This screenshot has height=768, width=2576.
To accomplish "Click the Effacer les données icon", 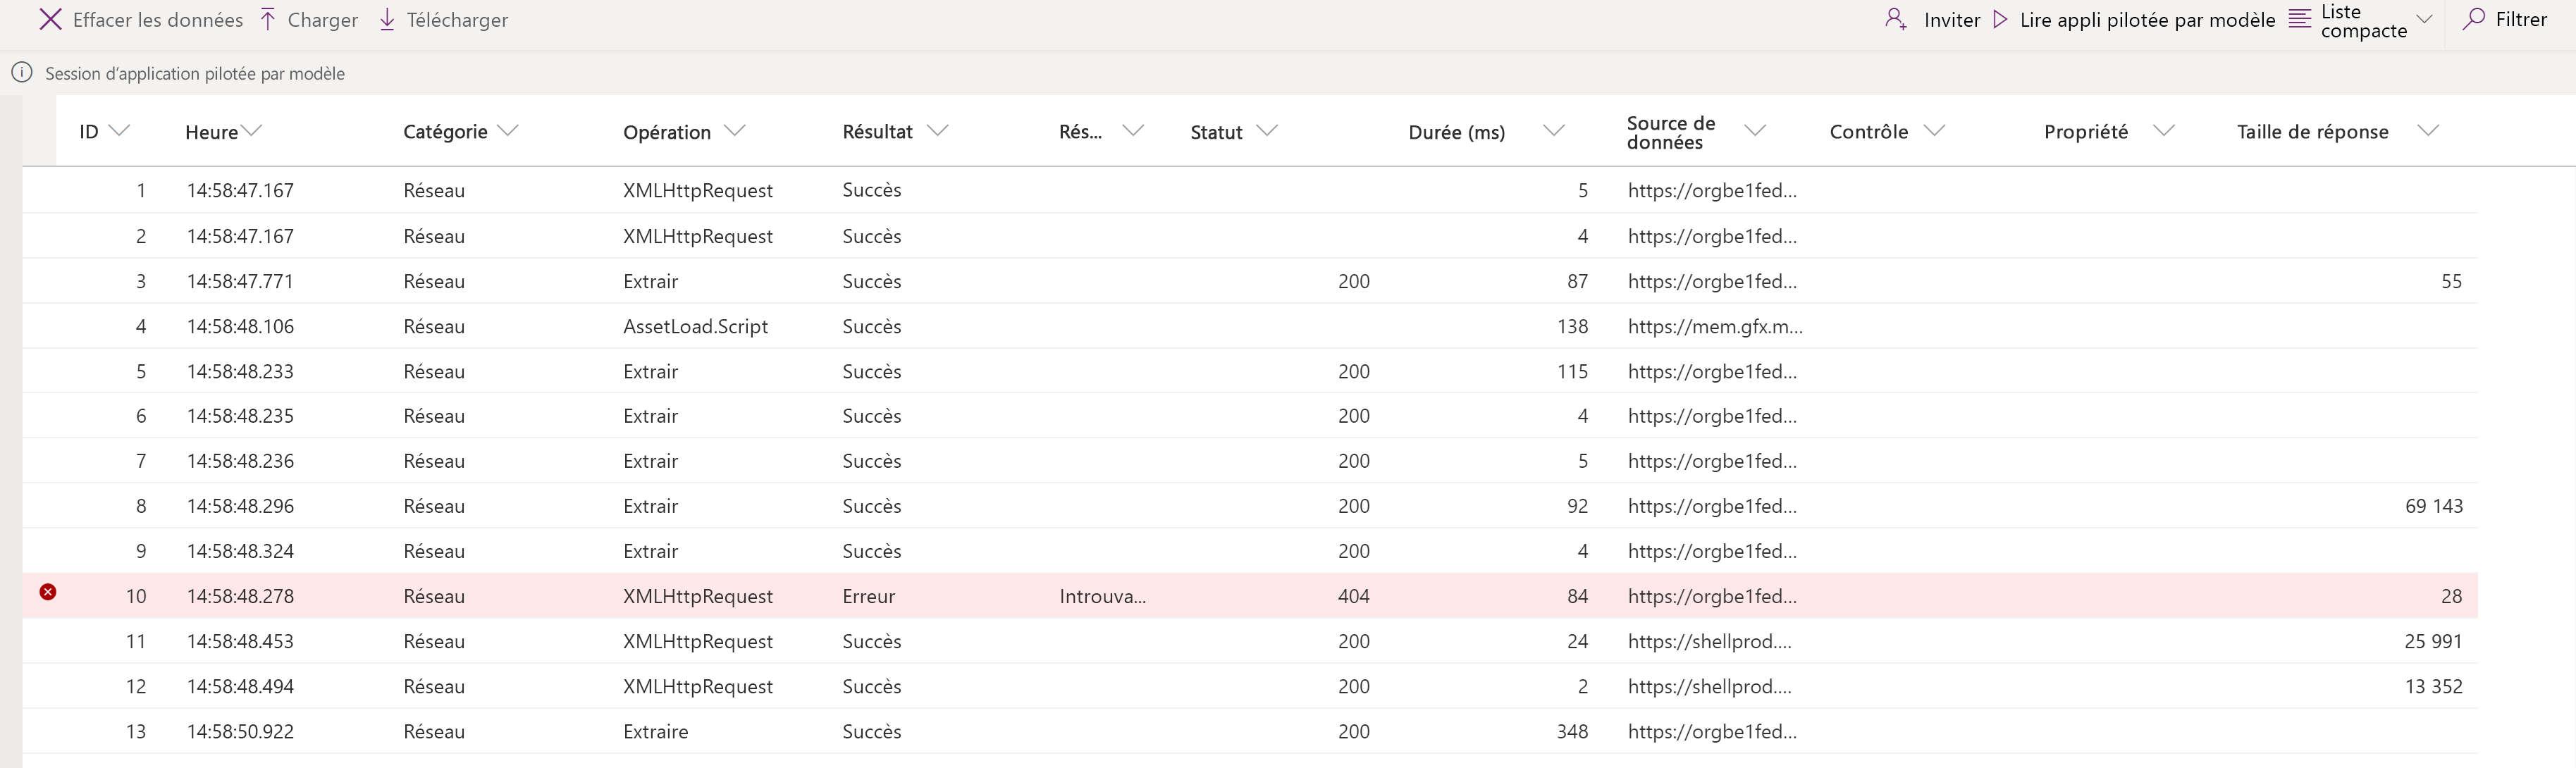I will click(44, 20).
